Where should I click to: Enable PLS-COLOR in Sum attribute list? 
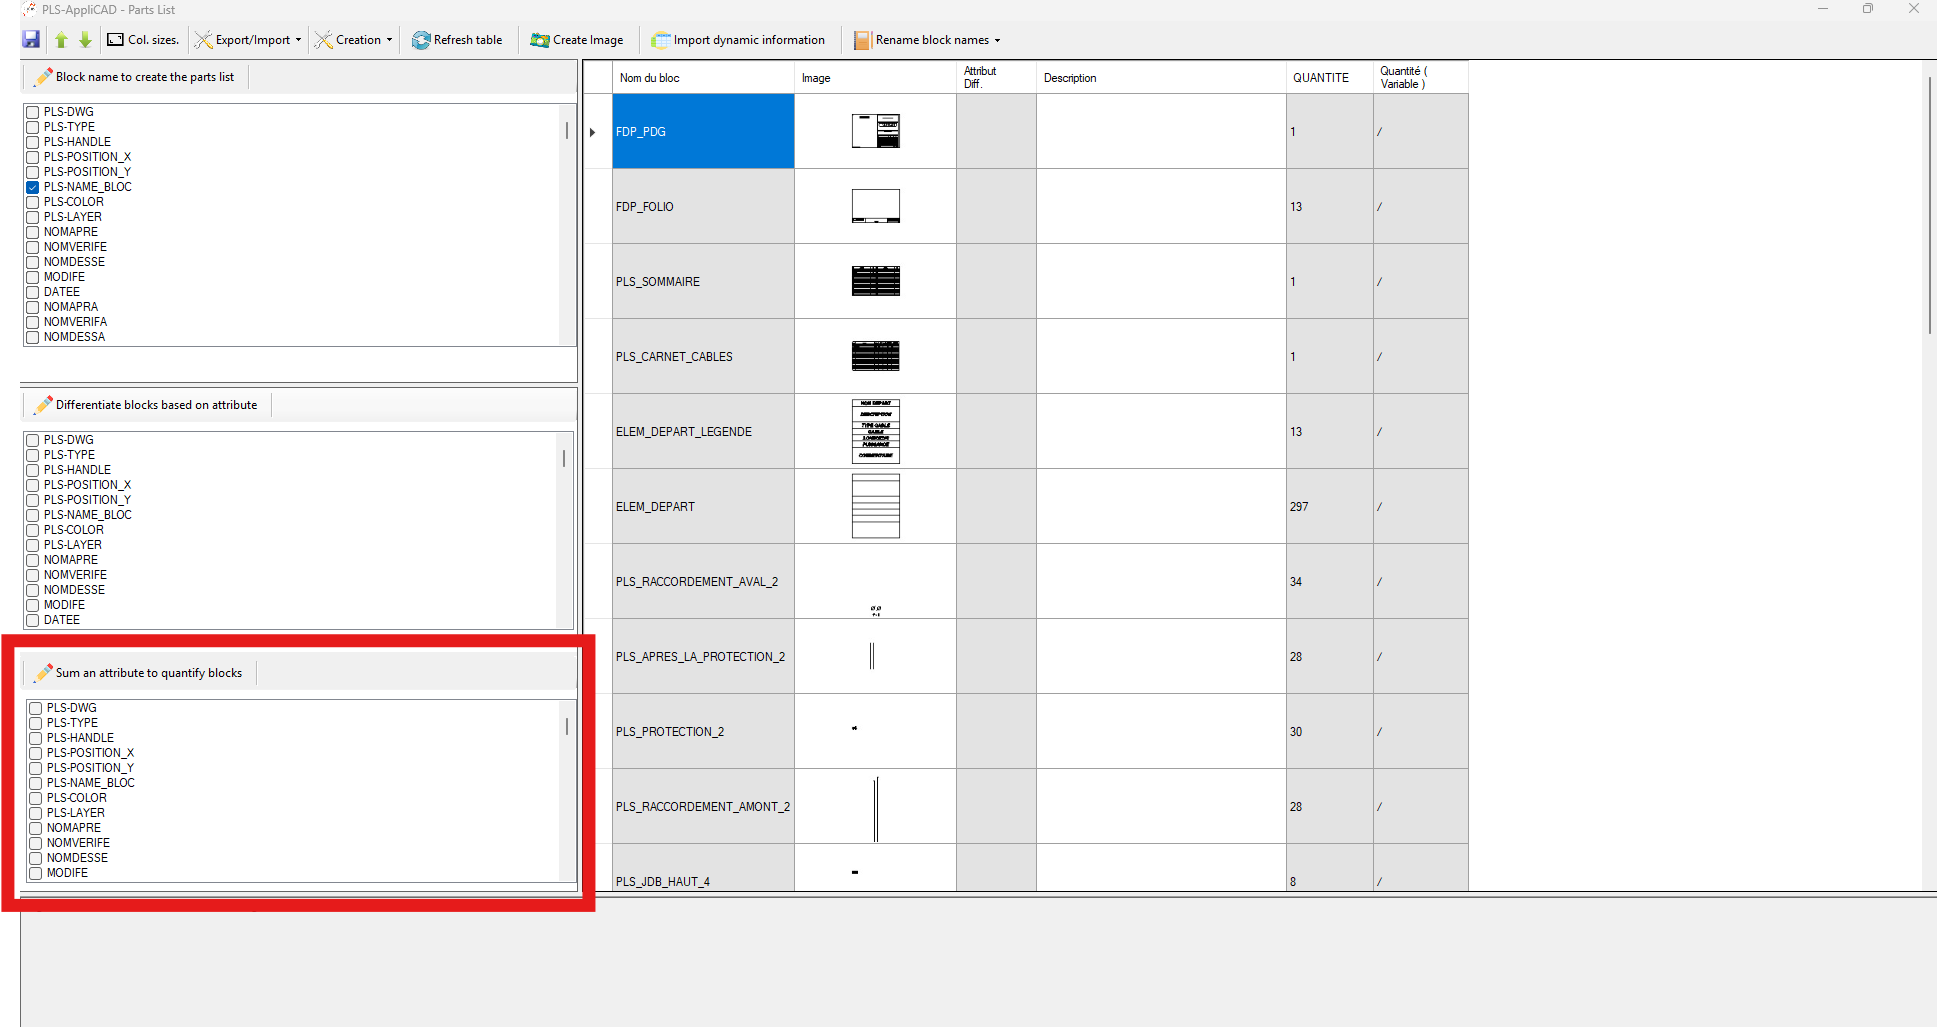coord(36,798)
